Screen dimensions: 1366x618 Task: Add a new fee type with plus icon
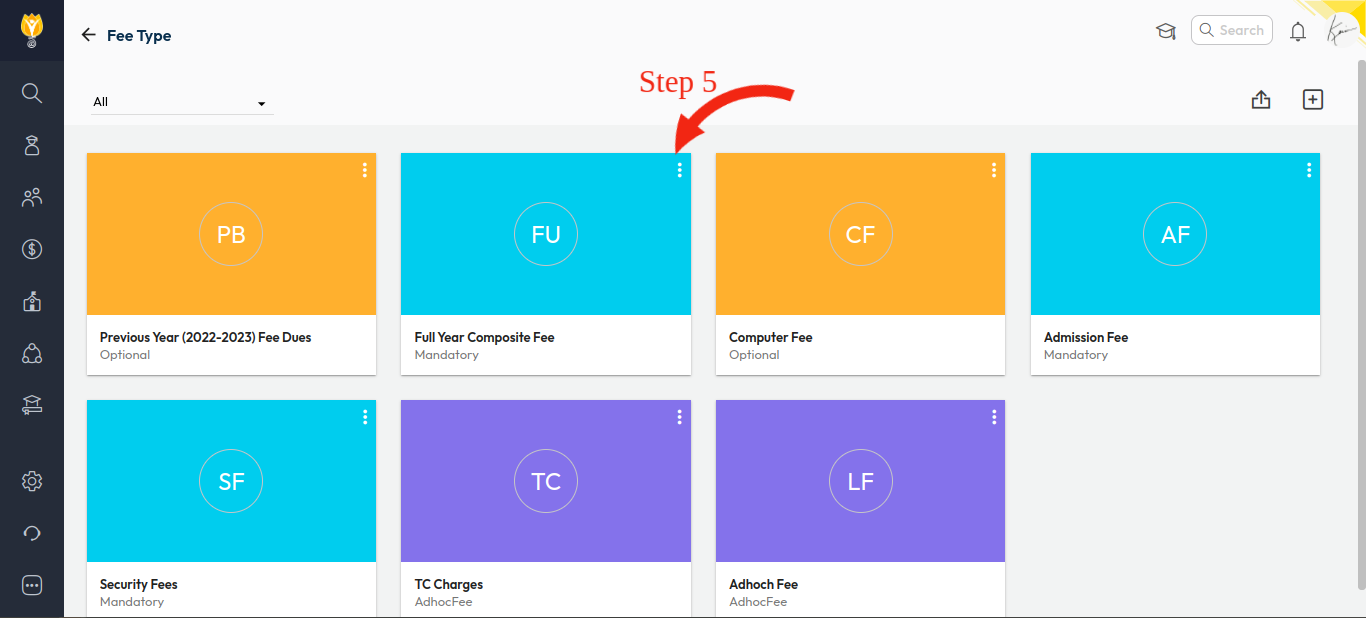[1313, 100]
